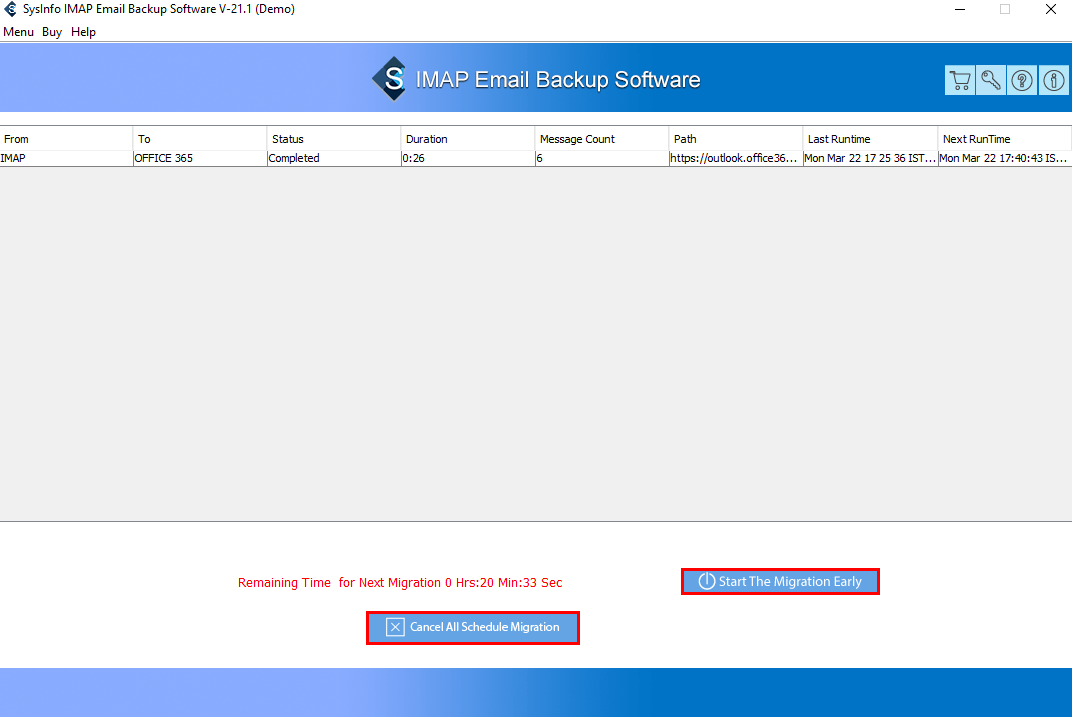1072x717 pixels.
Task: Click the info about icon
Action: pos(1054,81)
